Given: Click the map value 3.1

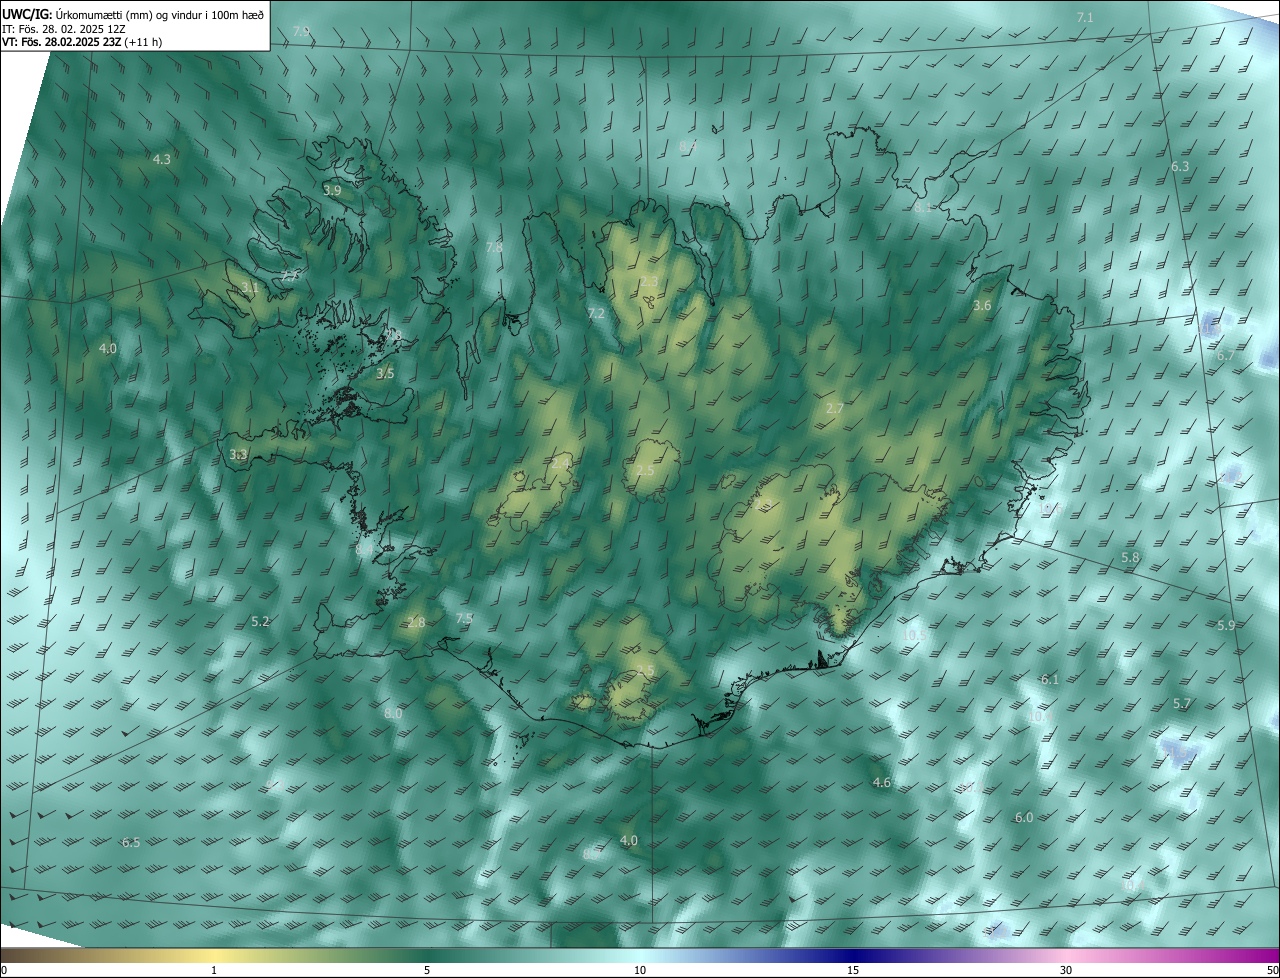Looking at the screenshot, I should [250, 288].
